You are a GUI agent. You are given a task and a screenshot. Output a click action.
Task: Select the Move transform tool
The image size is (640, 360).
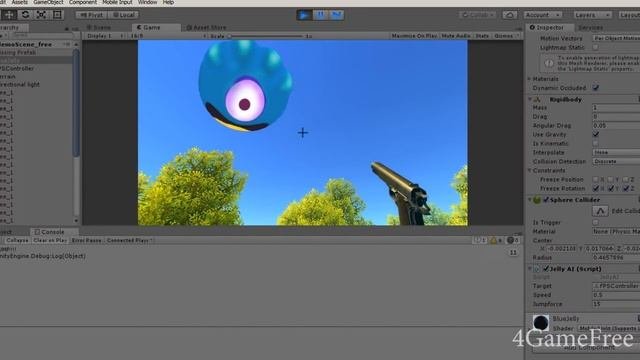click(9, 15)
